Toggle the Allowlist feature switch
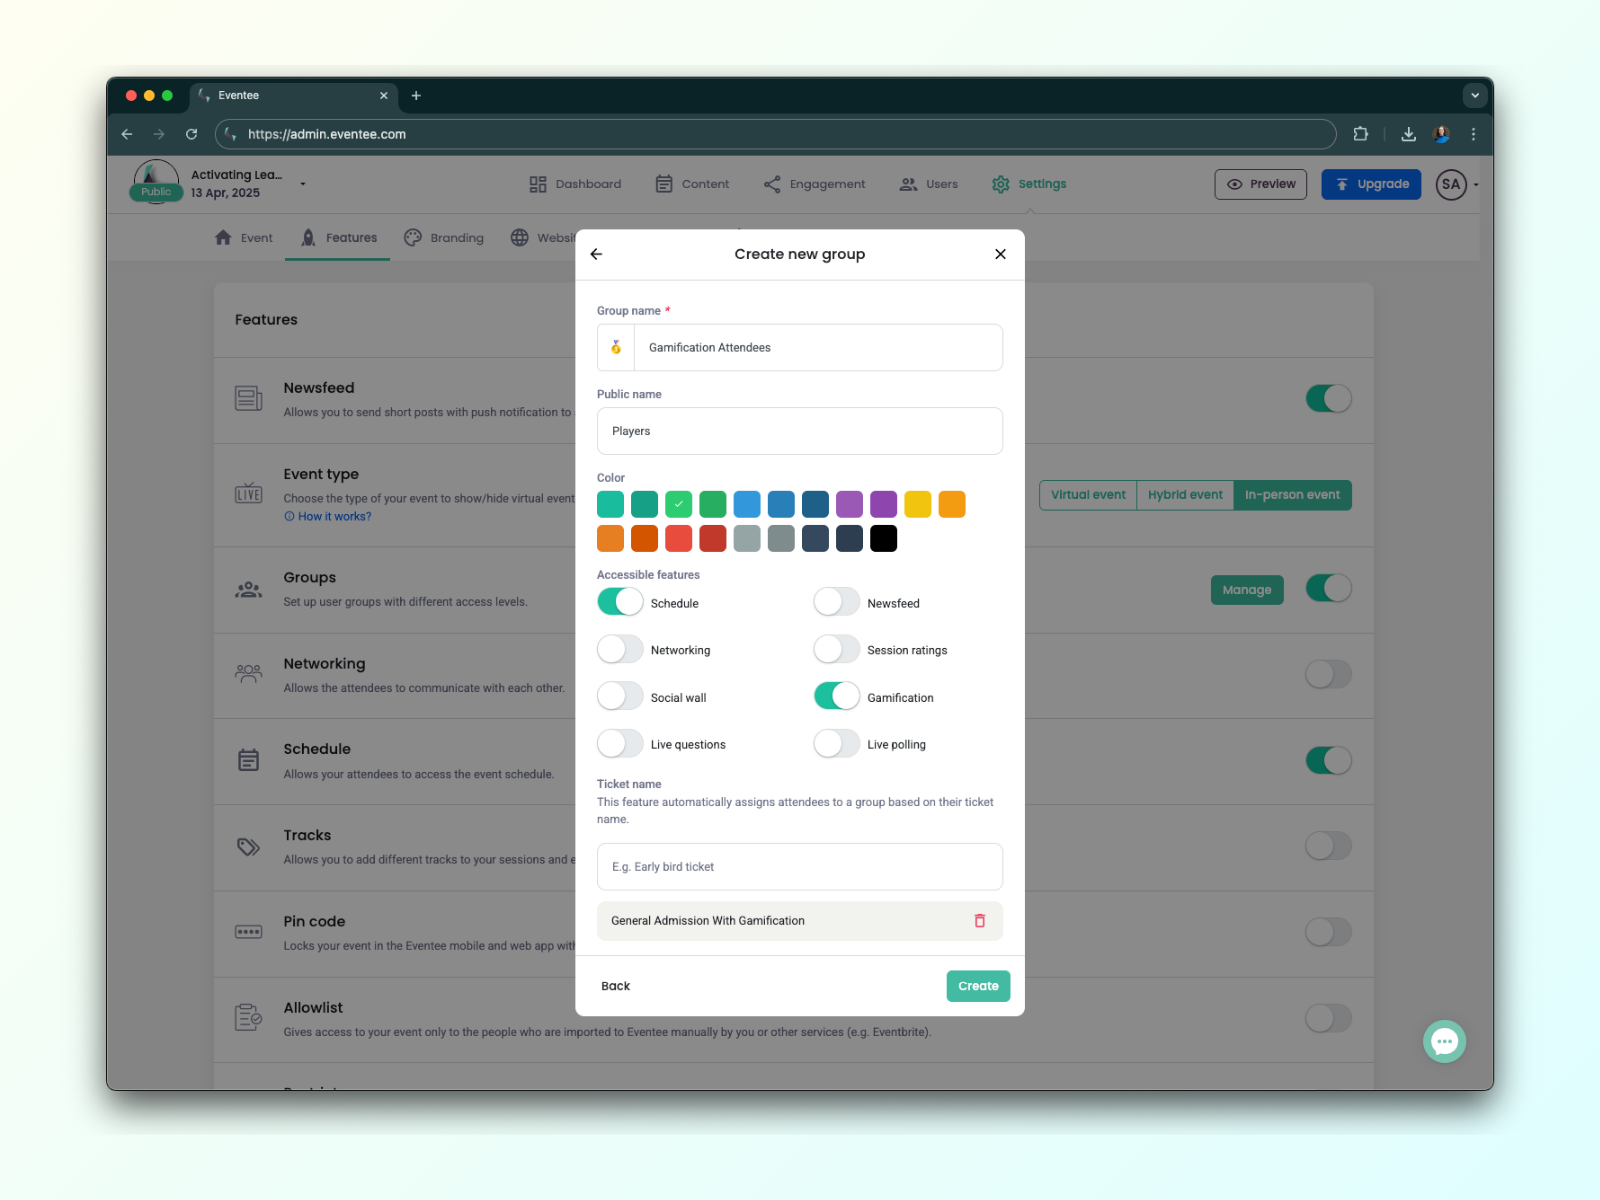The height and width of the screenshot is (1200, 1600). coord(1328,1018)
